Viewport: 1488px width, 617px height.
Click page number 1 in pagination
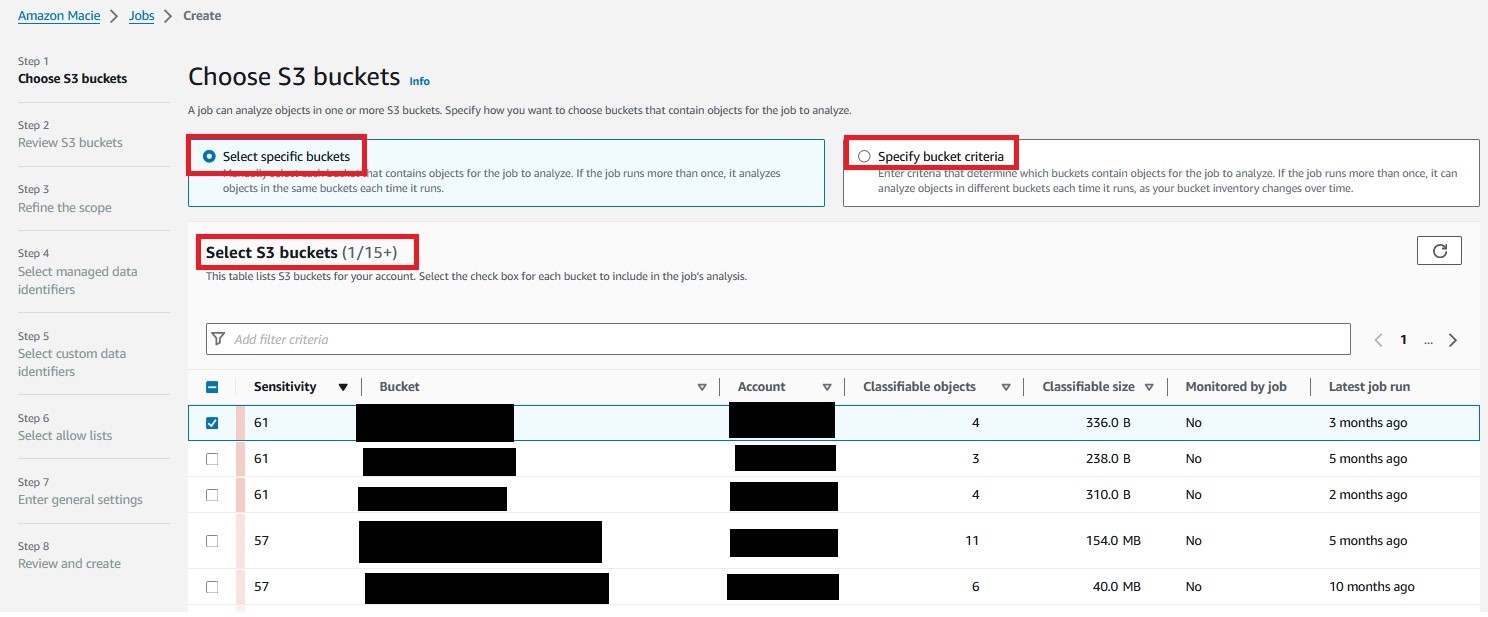[1403, 340]
